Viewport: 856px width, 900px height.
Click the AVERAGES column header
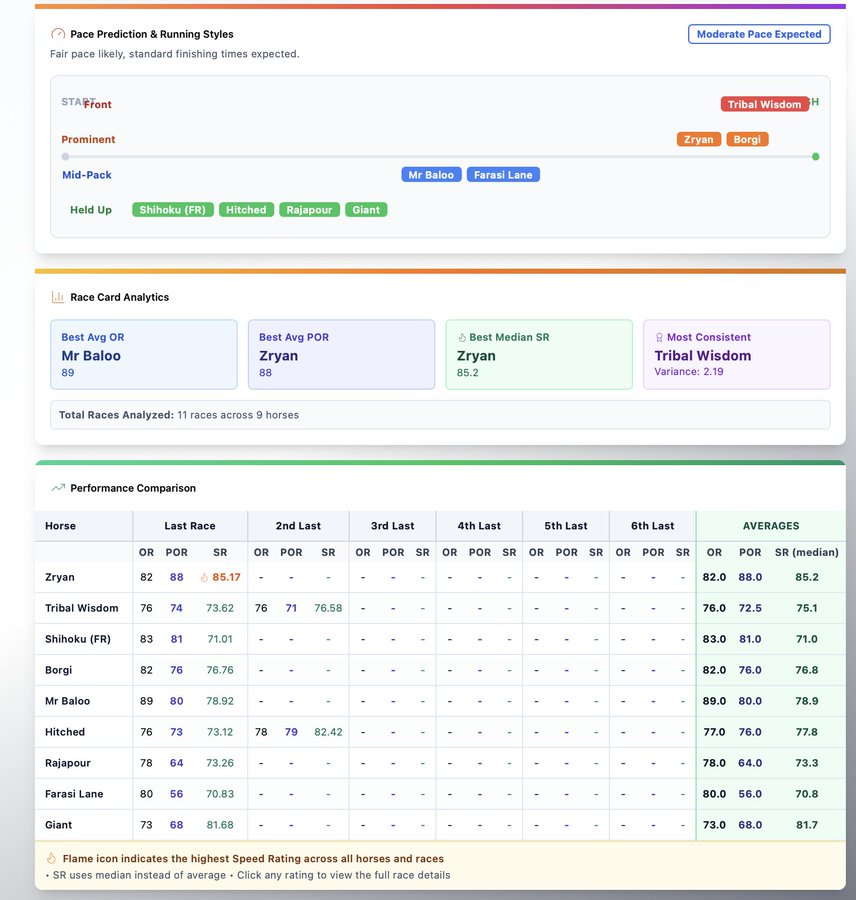(770, 526)
